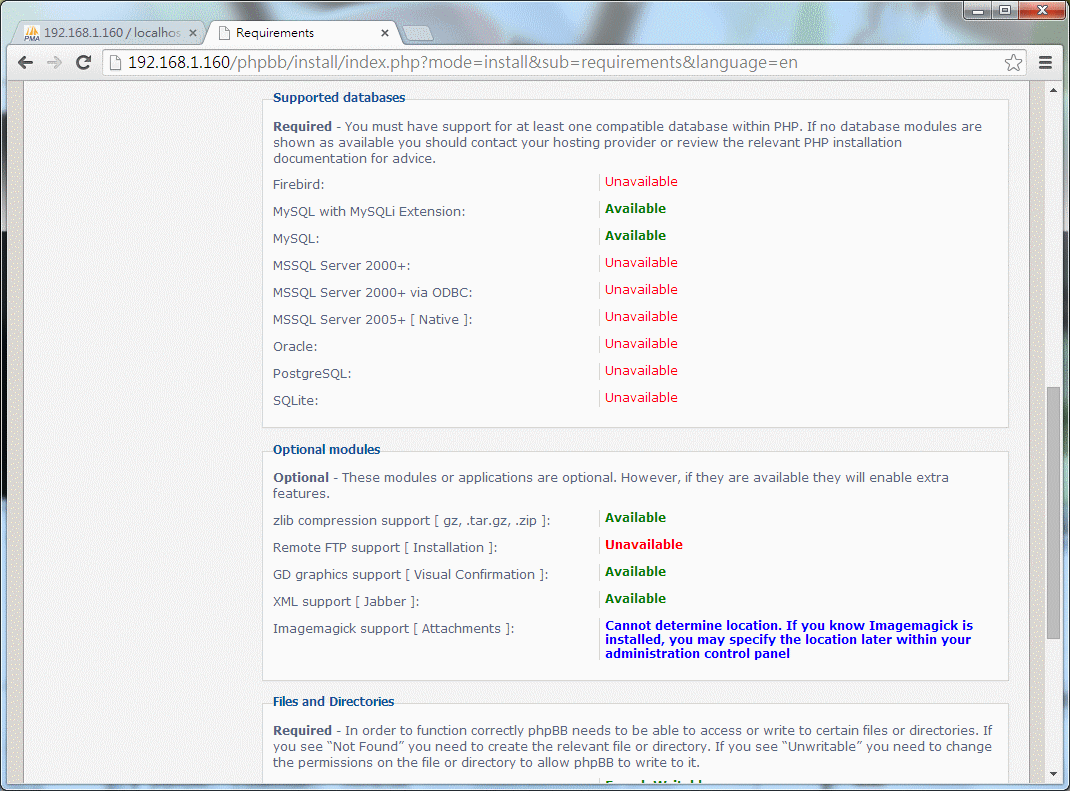This screenshot has height=791, width=1070.
Task: Click the browser forward arrow
Action: tap(55, 63)
